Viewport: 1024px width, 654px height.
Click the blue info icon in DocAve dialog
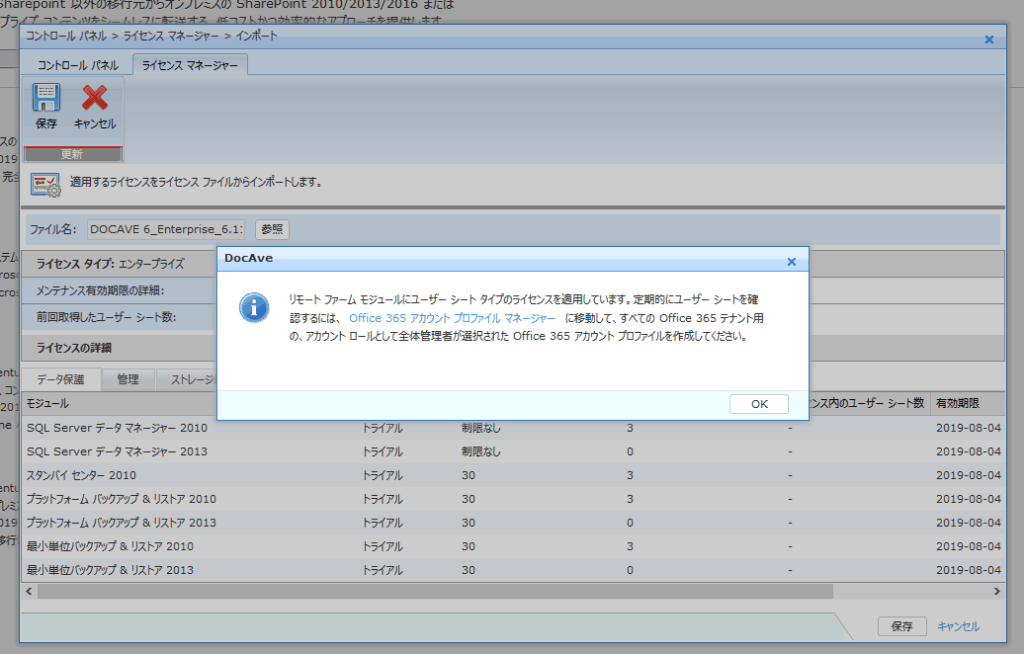click(x=254, y=307)
